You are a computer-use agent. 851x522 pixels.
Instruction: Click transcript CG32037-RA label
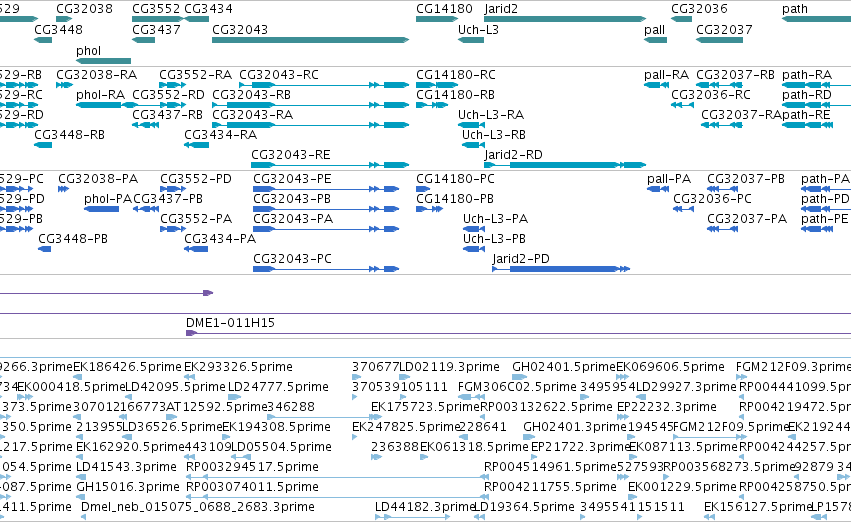(x=741, y=115)
